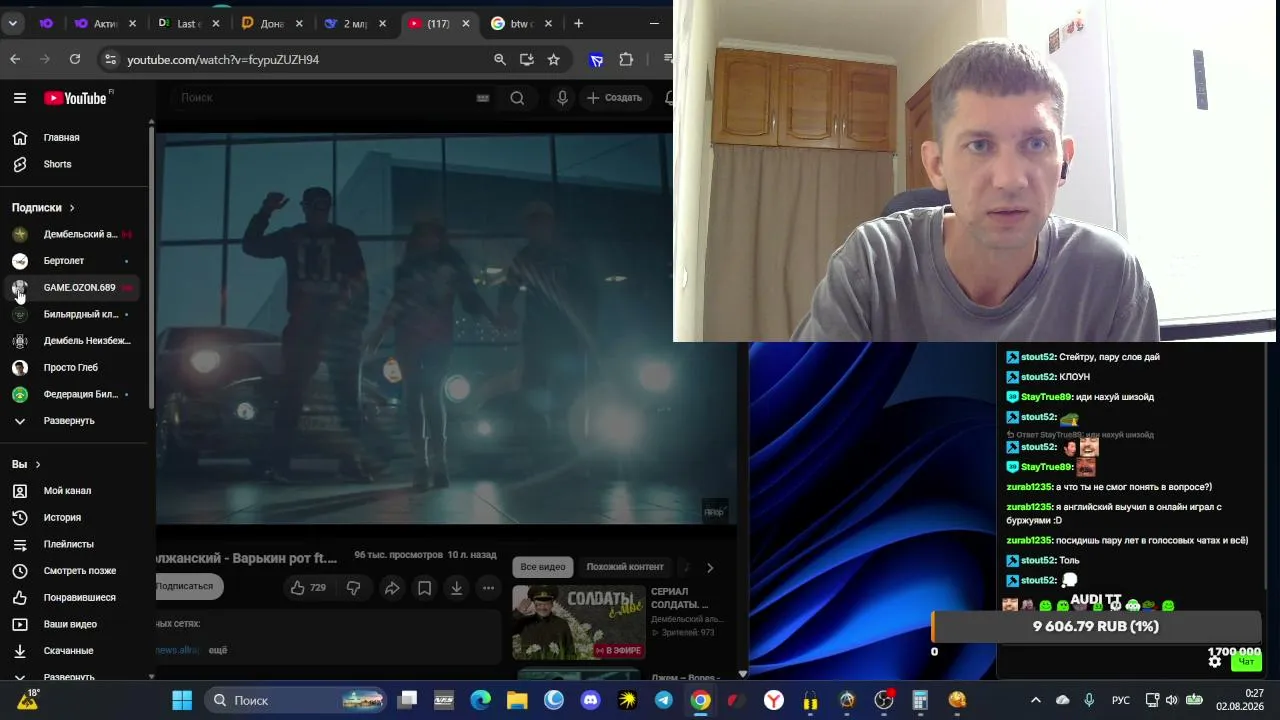Open site information icon beside URL
1280x720 pixels.
[110, 60]
